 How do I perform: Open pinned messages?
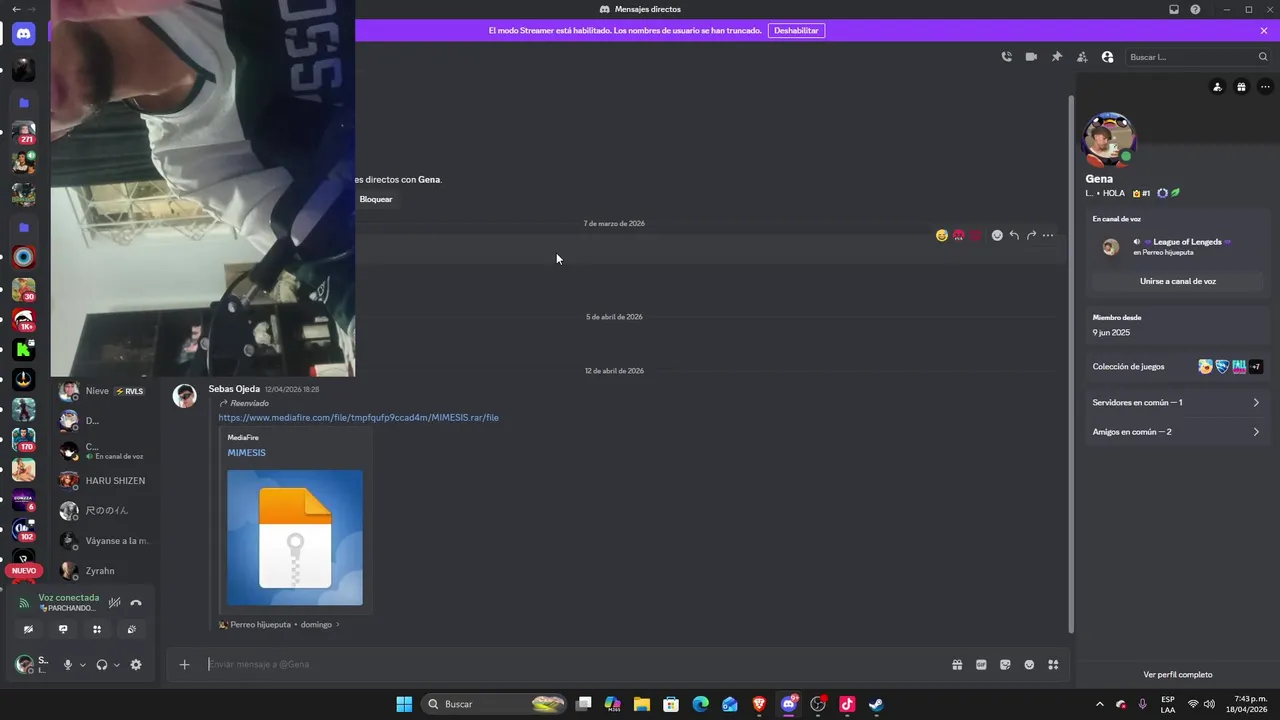coord(1057,57)
